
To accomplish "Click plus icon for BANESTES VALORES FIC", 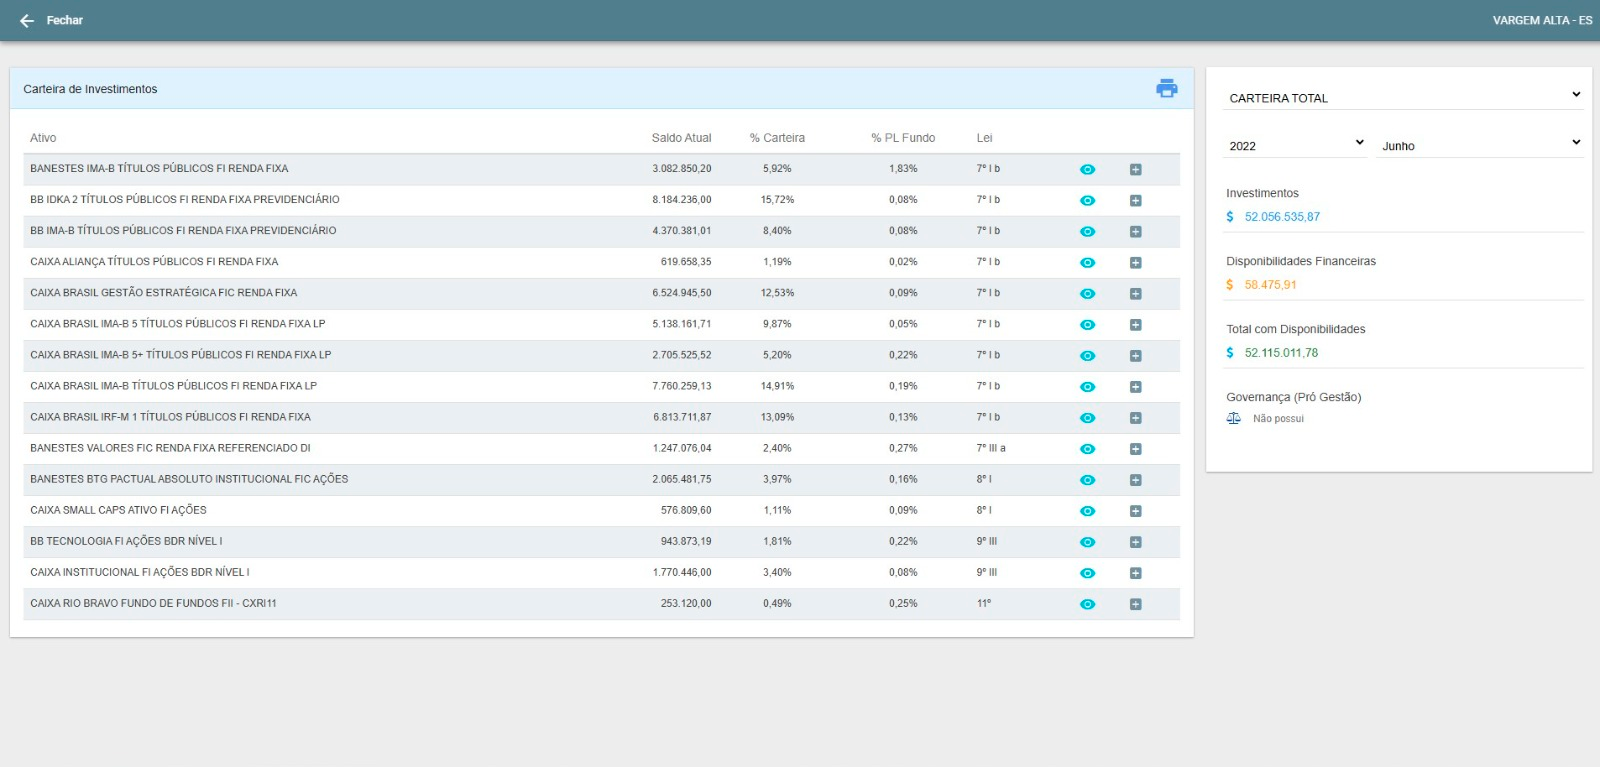I will click(x=1135, y=448).
